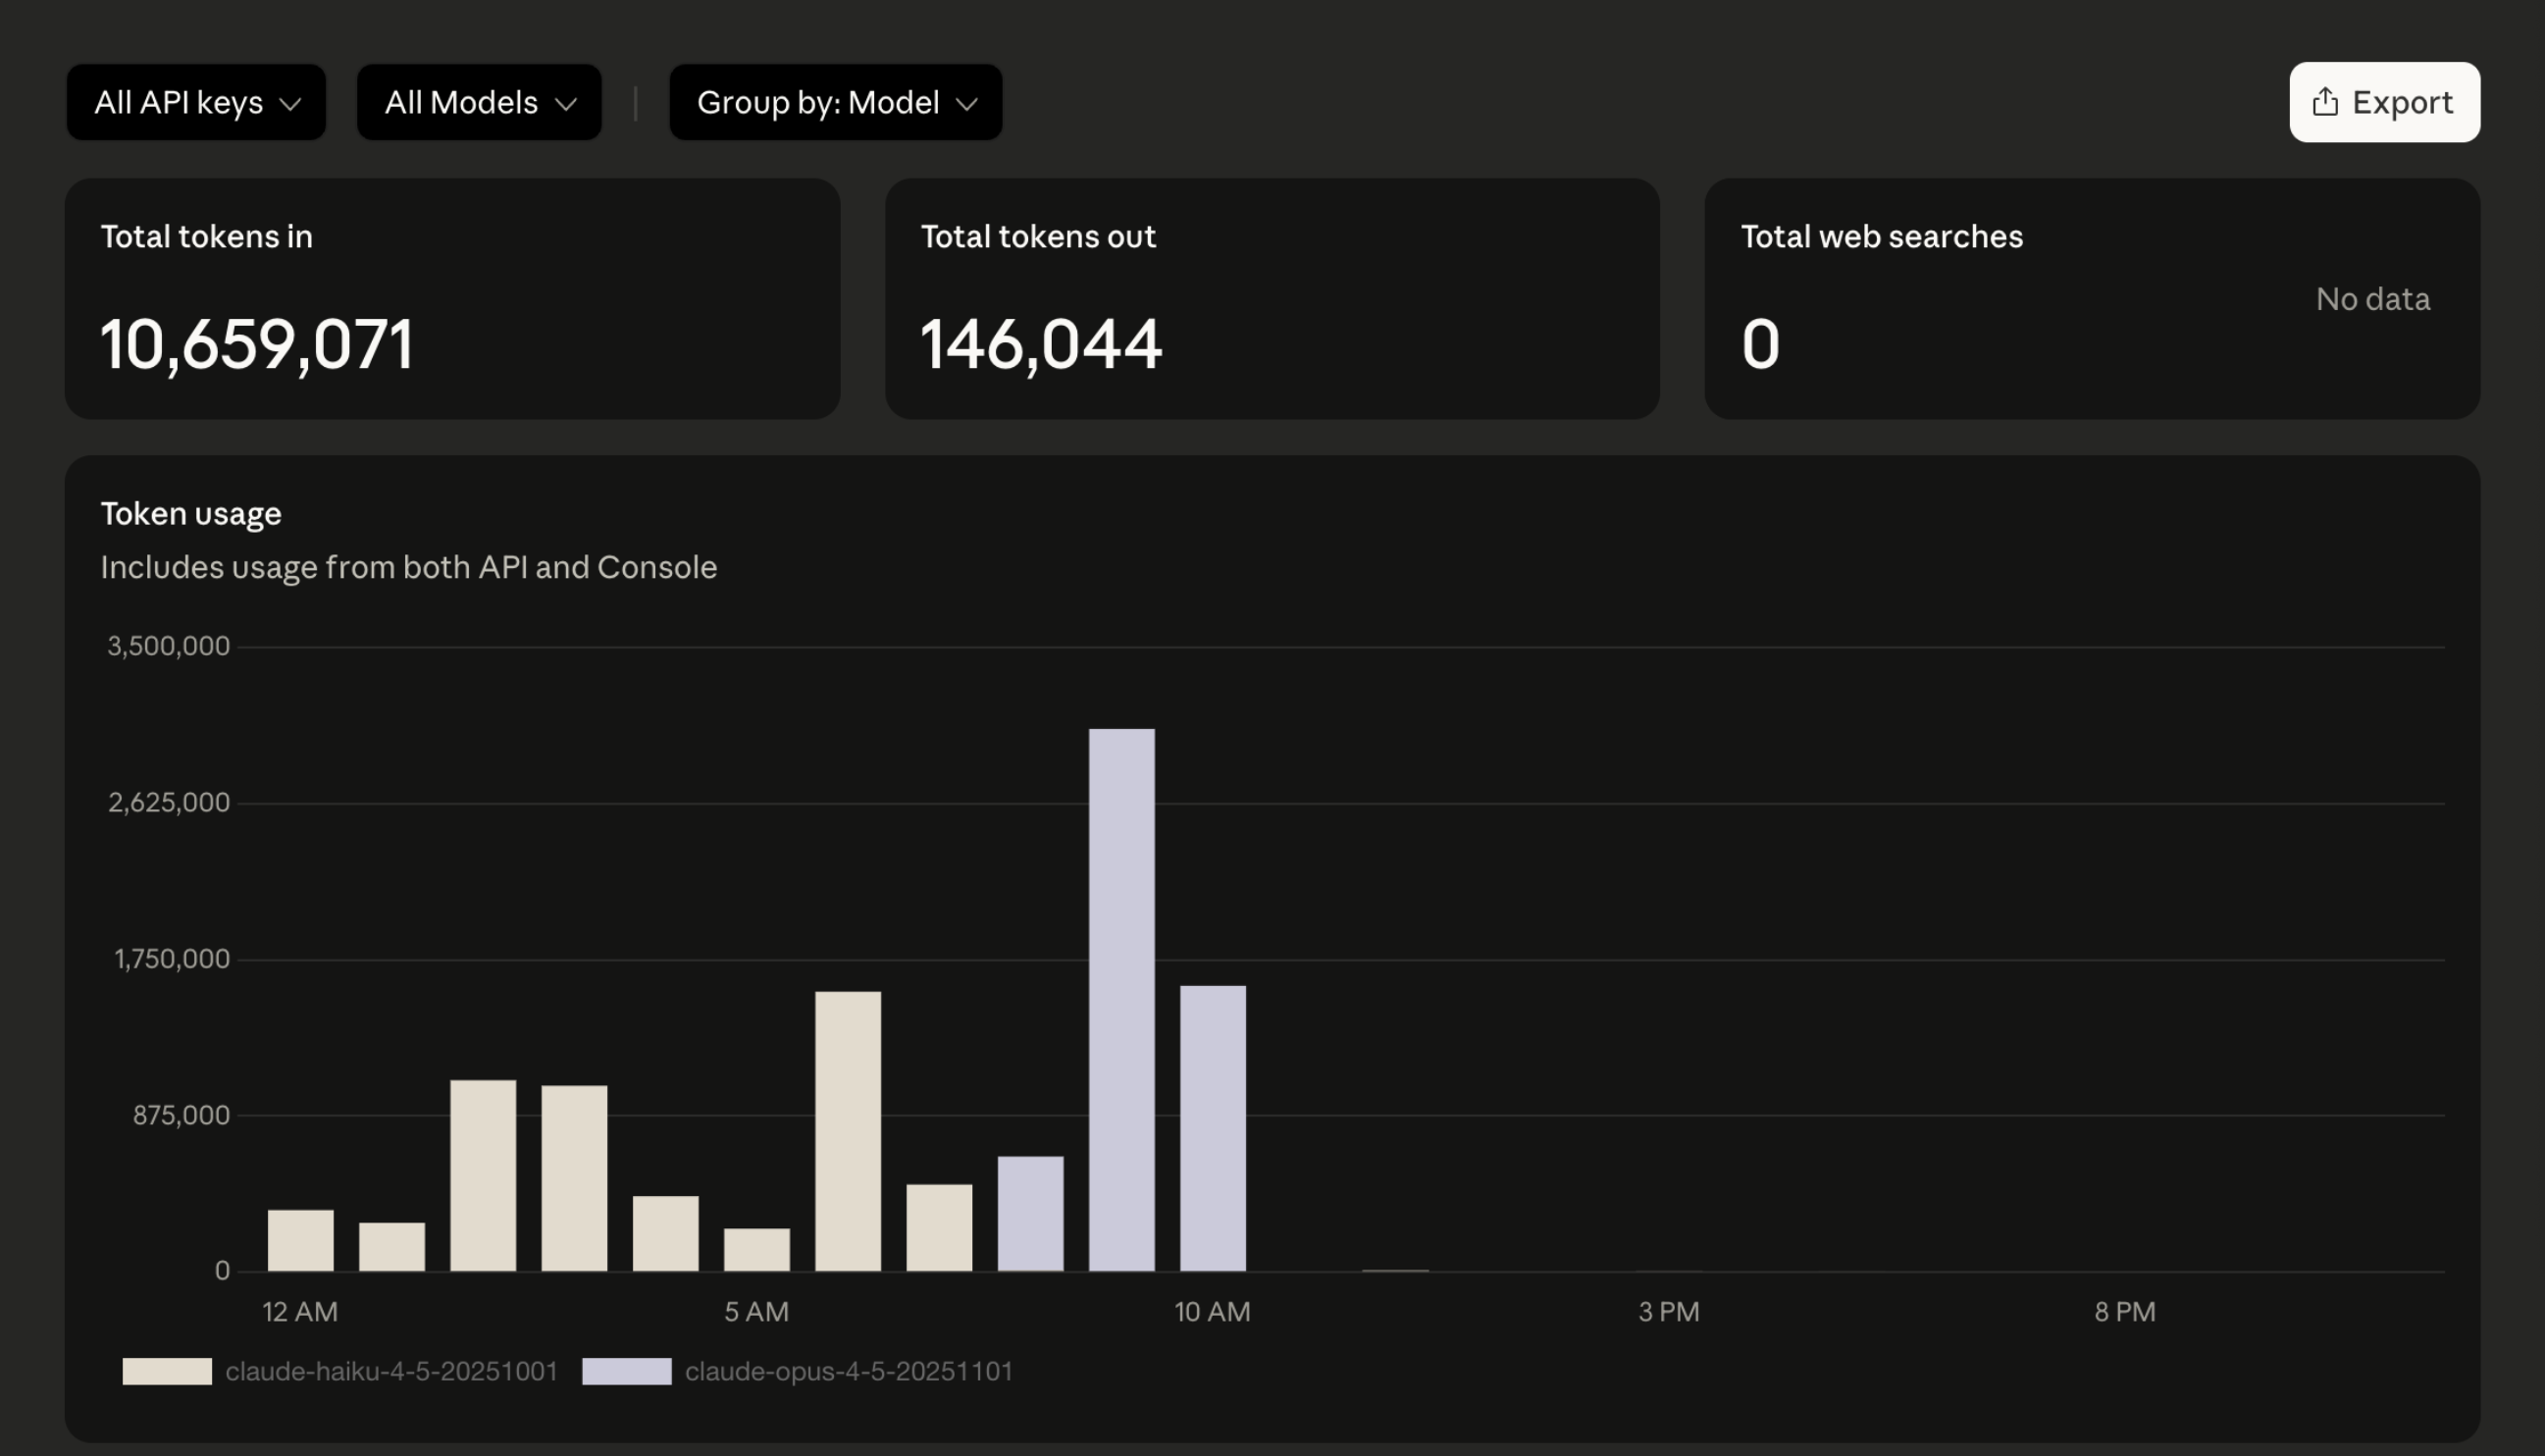Click the 5 AM haiku bar
Viewport: 2545px width, 1456px height.
756,1249
